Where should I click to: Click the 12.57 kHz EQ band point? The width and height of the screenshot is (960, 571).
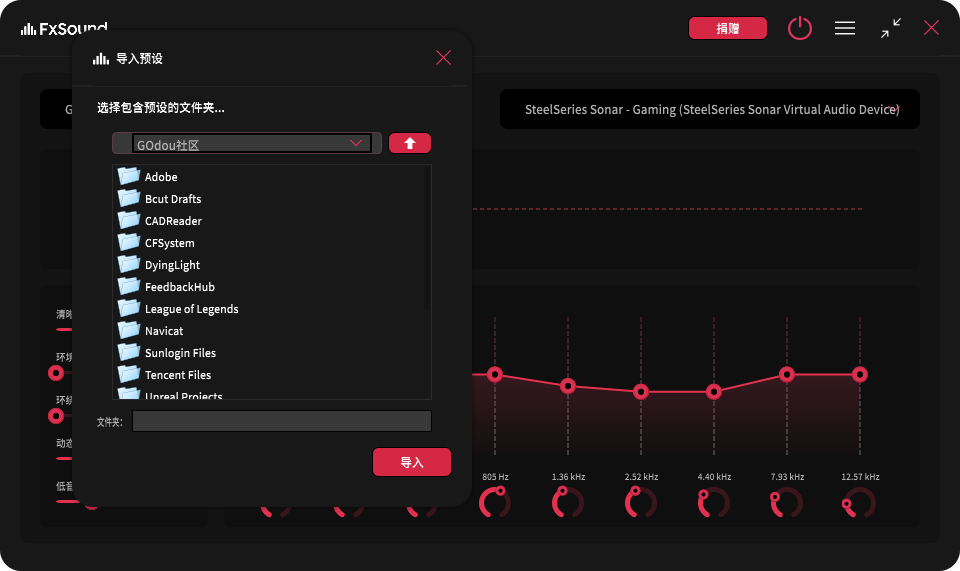860,374
